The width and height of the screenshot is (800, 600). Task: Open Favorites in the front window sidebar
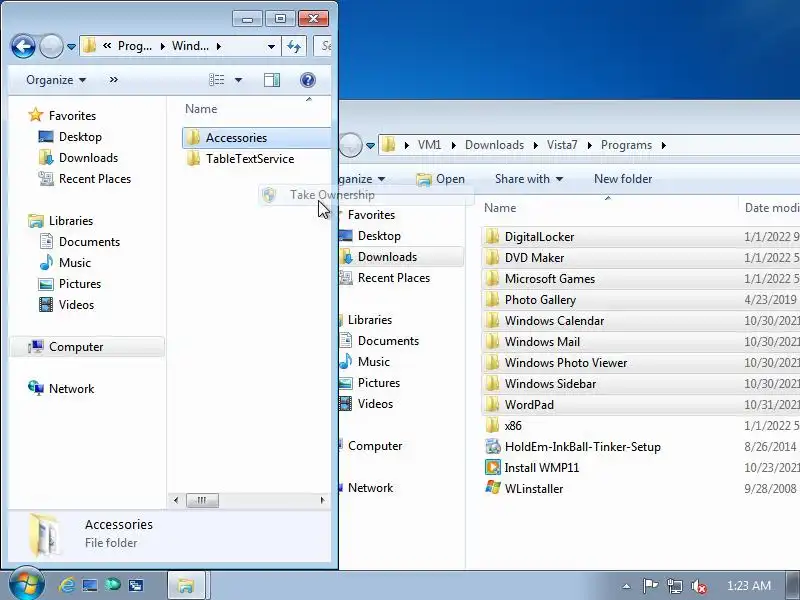tap(72, 116)
